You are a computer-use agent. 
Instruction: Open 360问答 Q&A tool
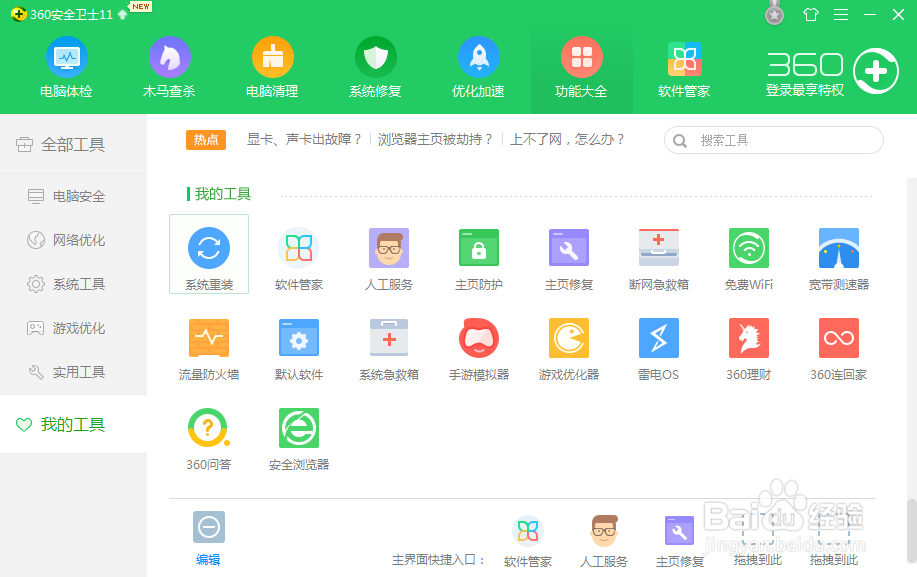pos(209,439)
